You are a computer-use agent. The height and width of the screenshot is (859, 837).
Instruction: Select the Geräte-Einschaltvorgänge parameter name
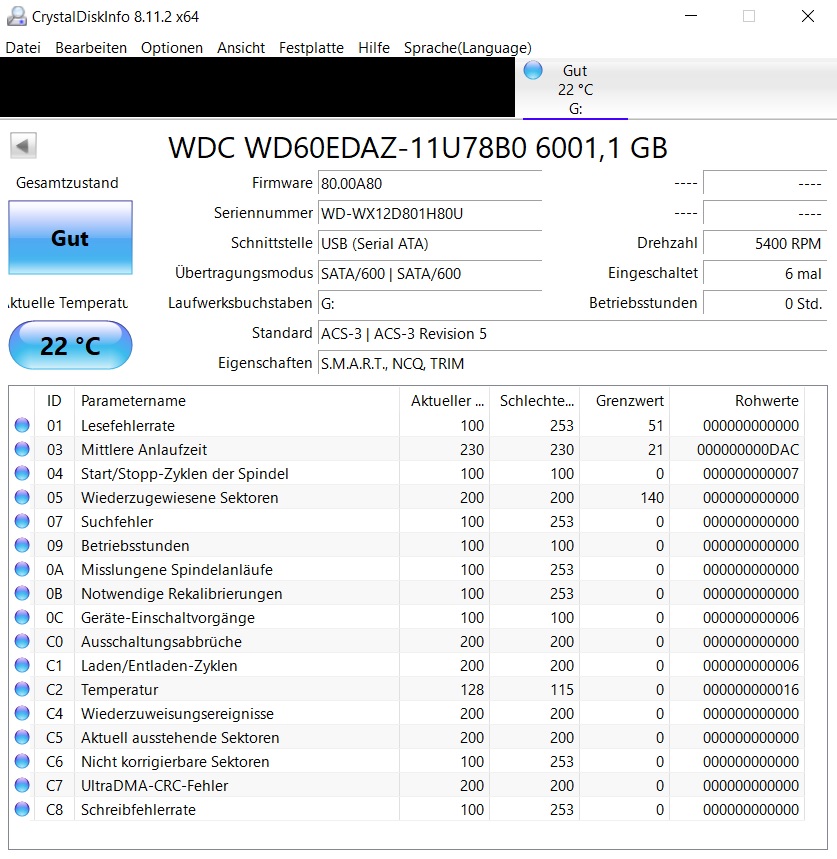(x=168, y=618)
